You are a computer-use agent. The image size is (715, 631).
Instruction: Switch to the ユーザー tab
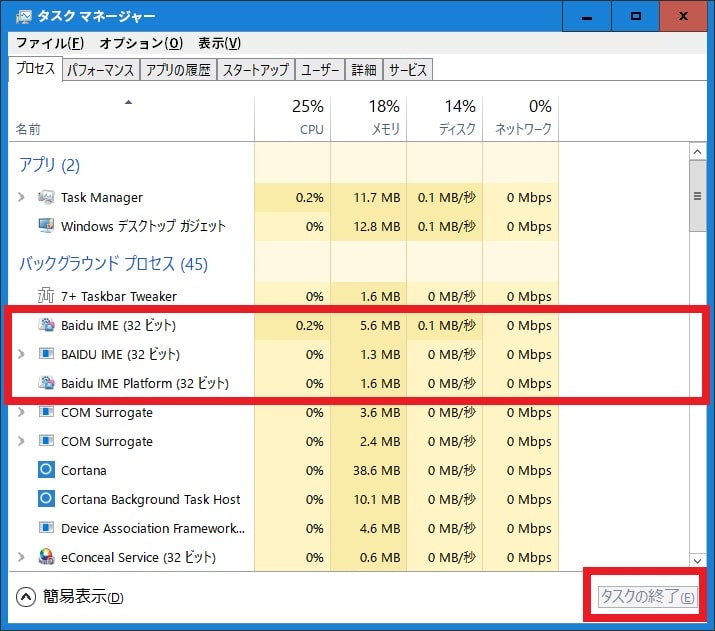[320, 70]
